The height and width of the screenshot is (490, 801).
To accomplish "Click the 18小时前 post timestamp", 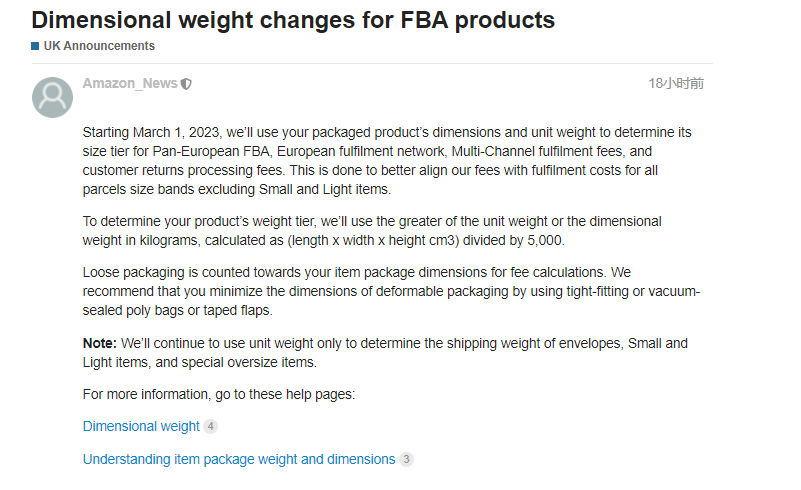I will click(x=675, y=84).
